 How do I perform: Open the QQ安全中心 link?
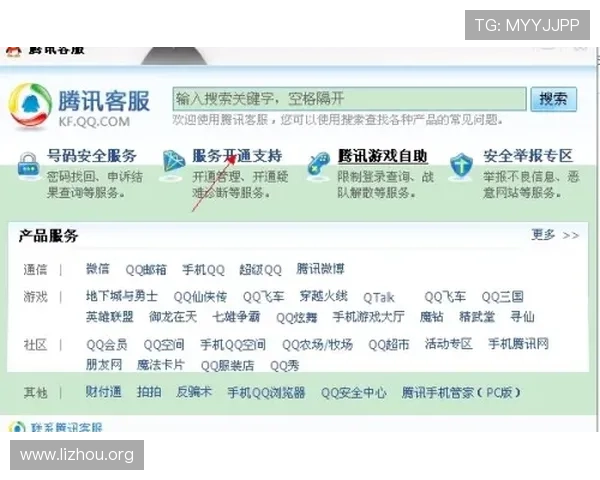point(354,393)
